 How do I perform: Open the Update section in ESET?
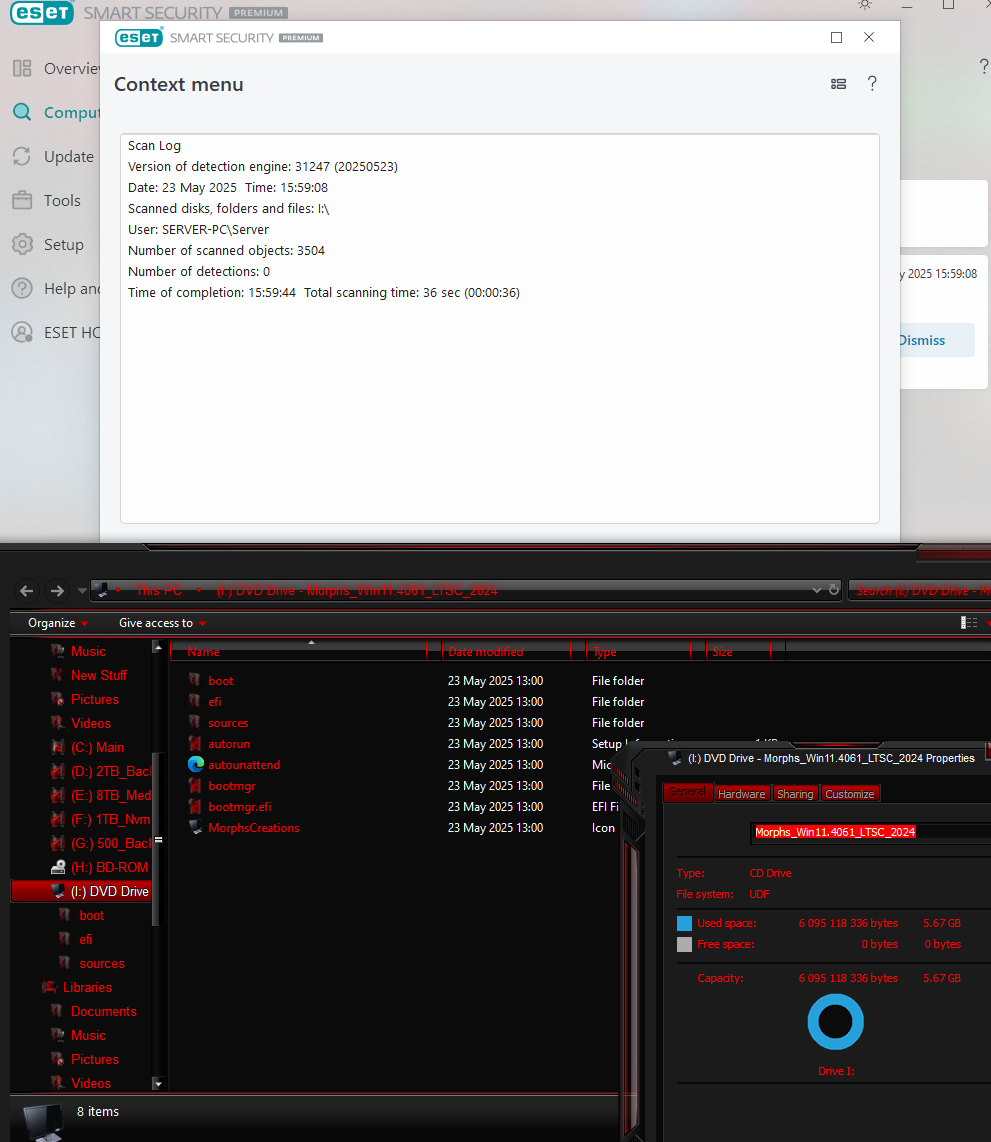click(x=53, y=157)
